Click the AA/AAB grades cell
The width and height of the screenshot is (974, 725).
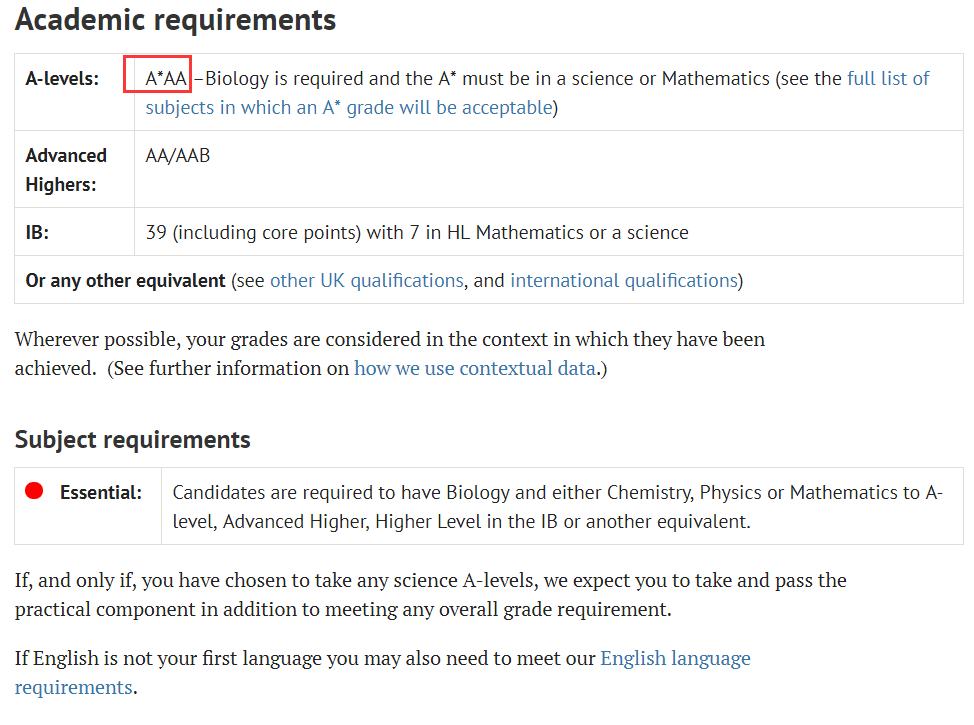pyautogui.click(x=178, y=155)
